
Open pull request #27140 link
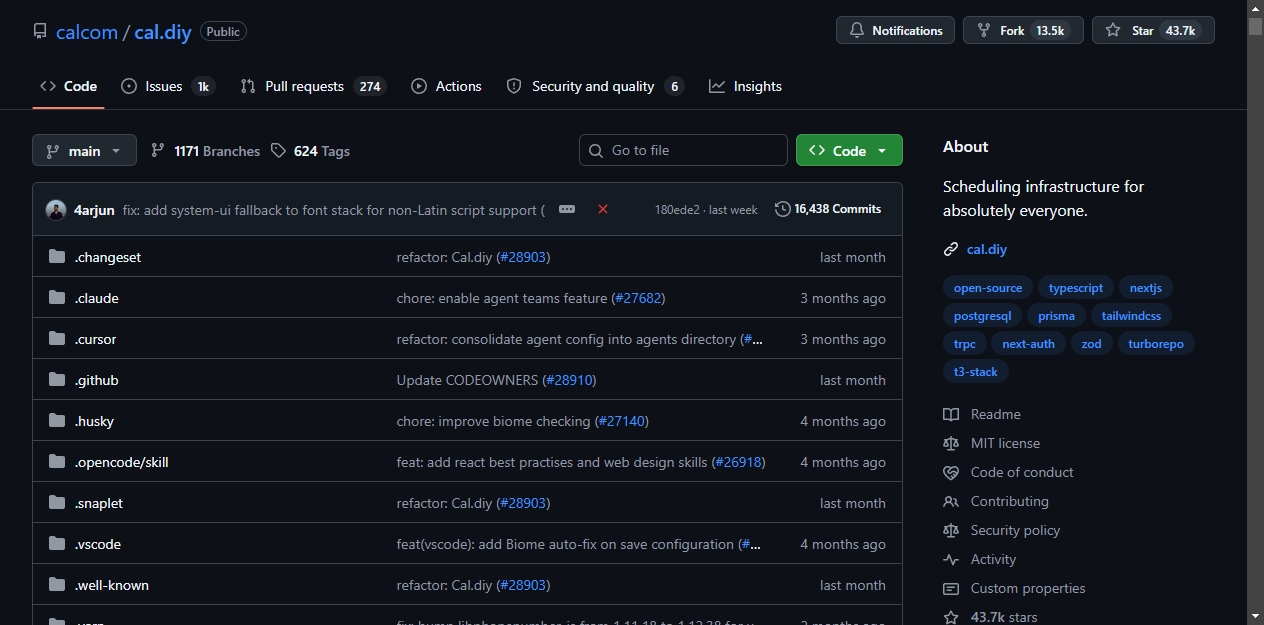point(622,421)
